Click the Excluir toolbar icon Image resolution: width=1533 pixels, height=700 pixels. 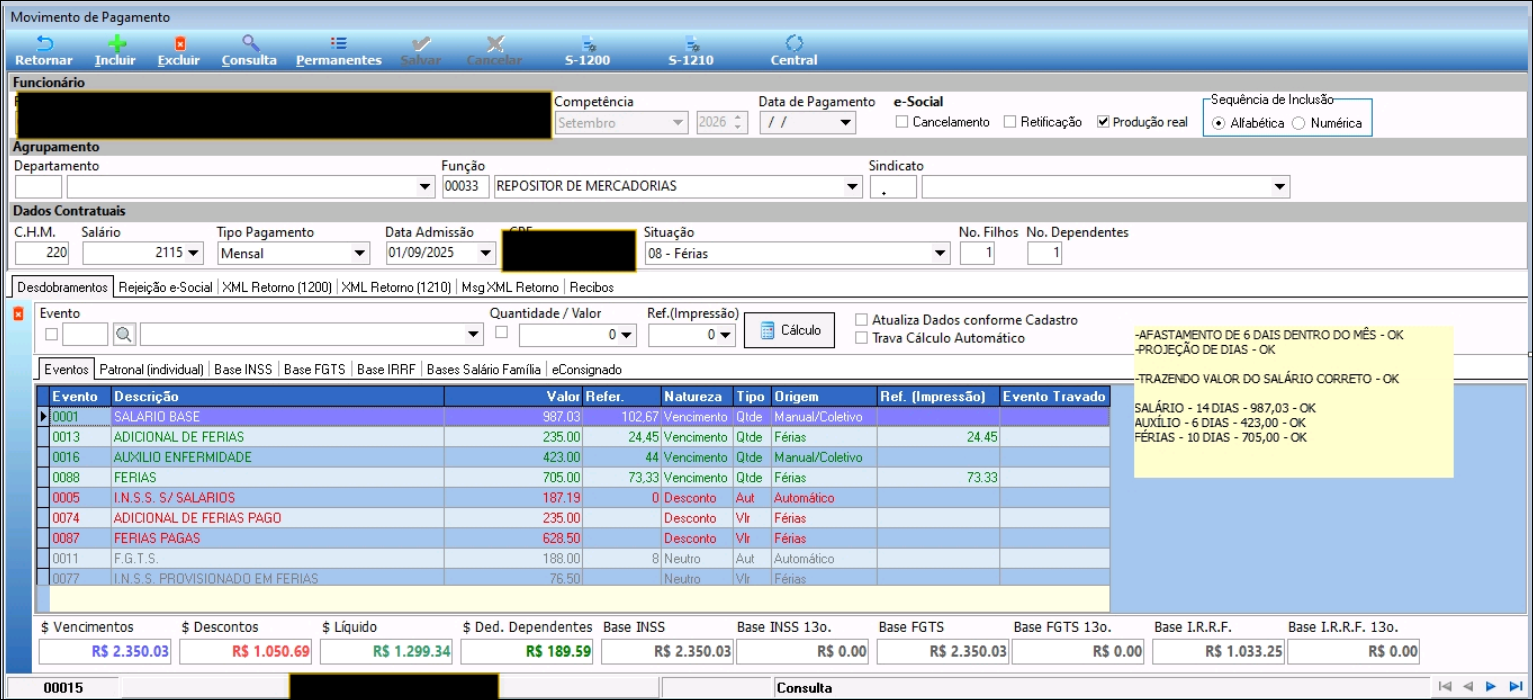179,51
